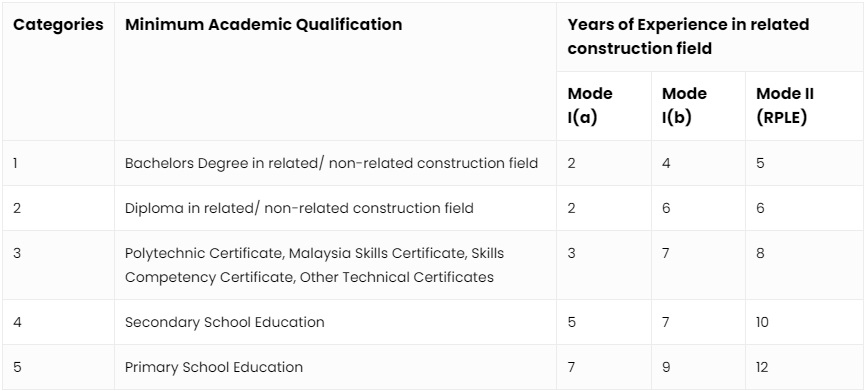Click the Mode II (RPLE) column header
866x391 pixels.
point(785,105)
